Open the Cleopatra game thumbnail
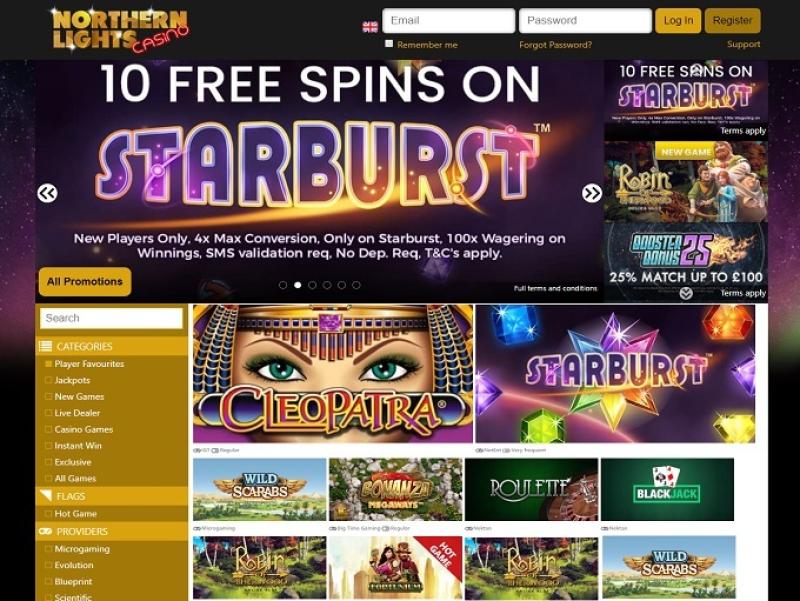800x601 pixels. pos(333,373)
